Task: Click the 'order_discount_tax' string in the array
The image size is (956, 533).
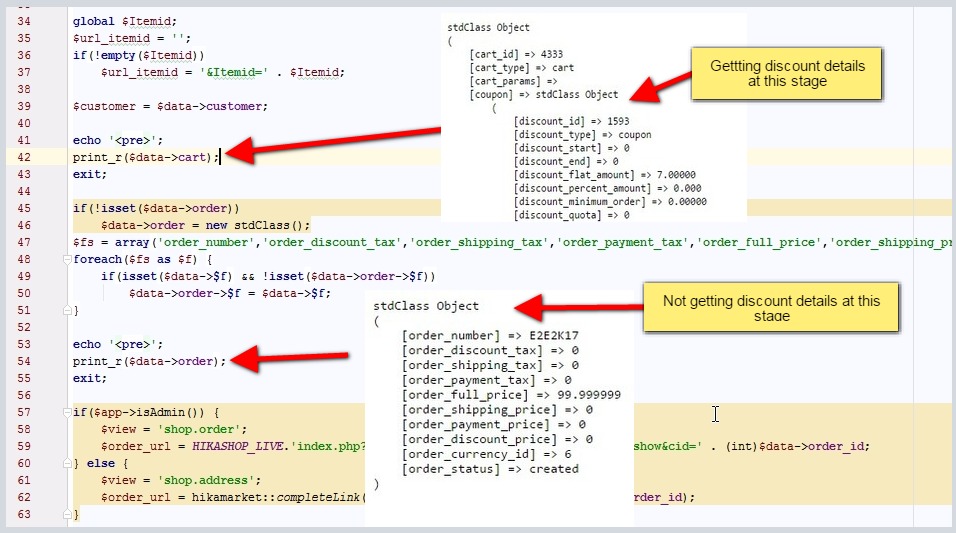Action: [332, 243]
